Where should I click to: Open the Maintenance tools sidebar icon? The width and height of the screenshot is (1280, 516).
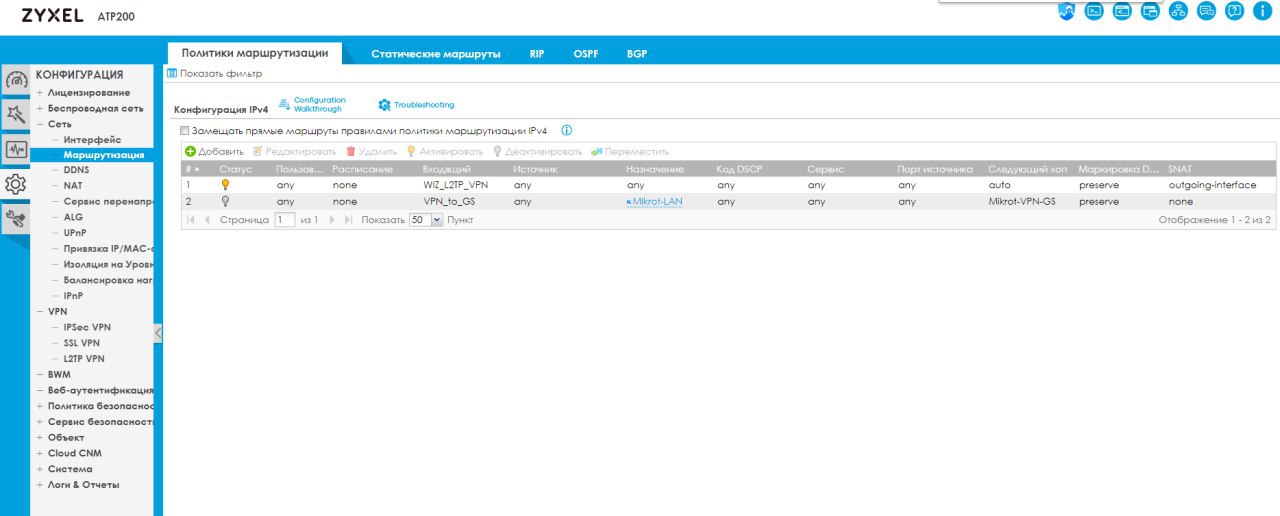[x=15, y=219]
